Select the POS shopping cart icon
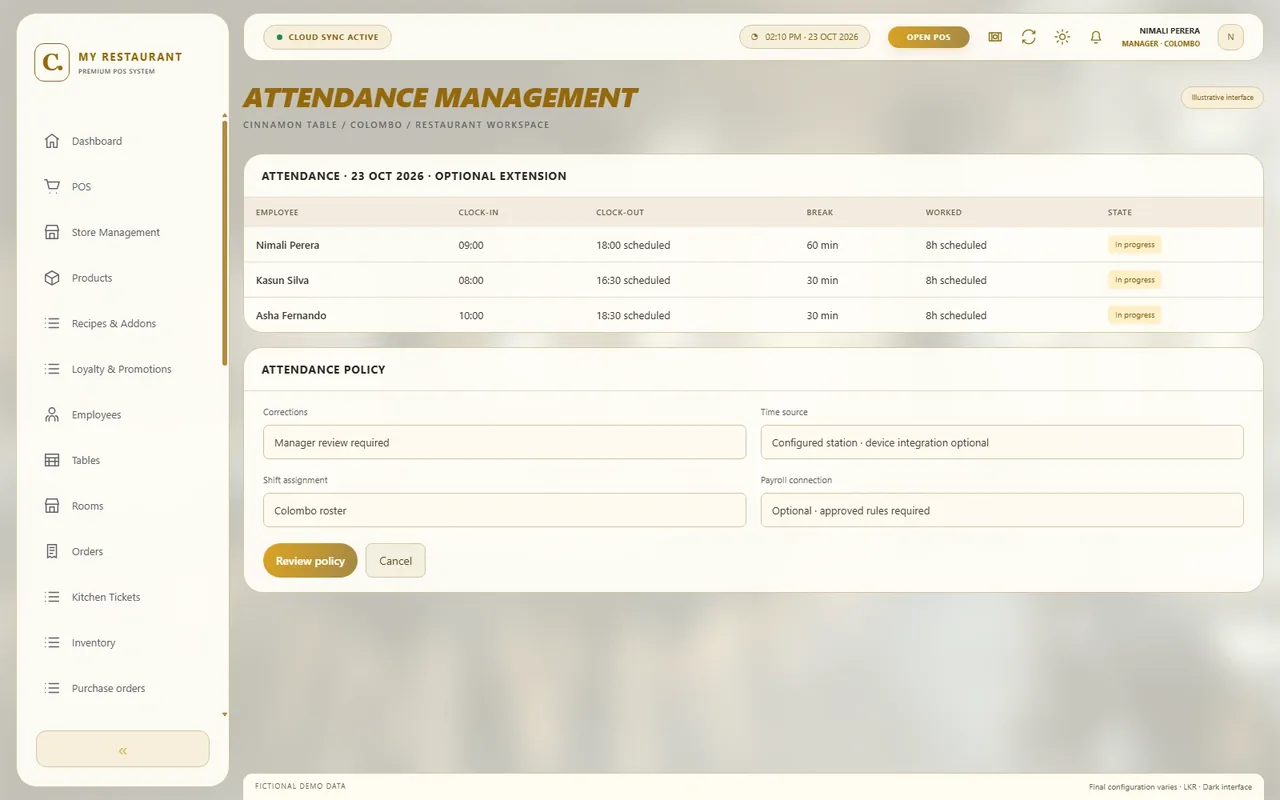Screen dimensions: 1280x800 [52, 187]
